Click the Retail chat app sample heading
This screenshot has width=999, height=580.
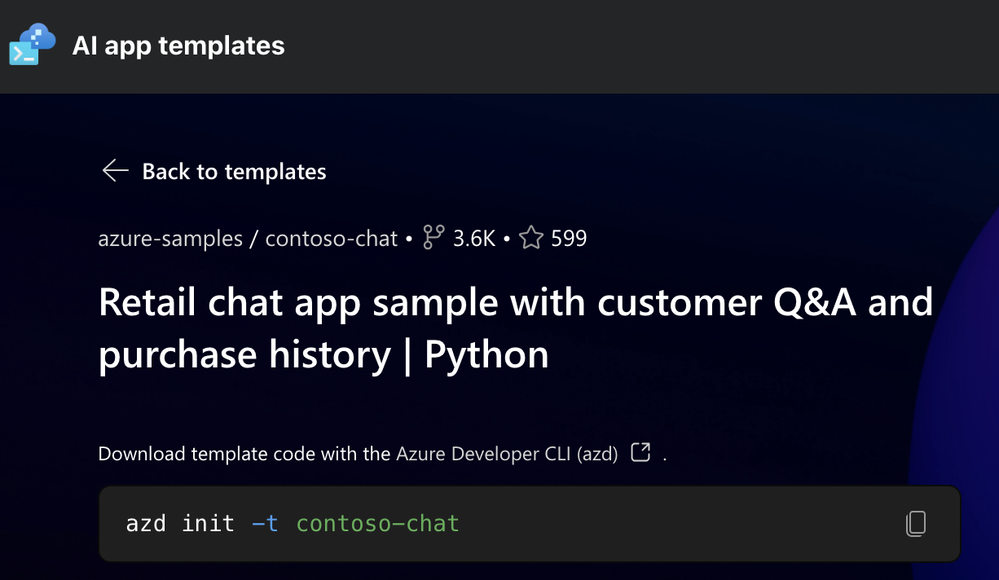[x=515, y=302]
